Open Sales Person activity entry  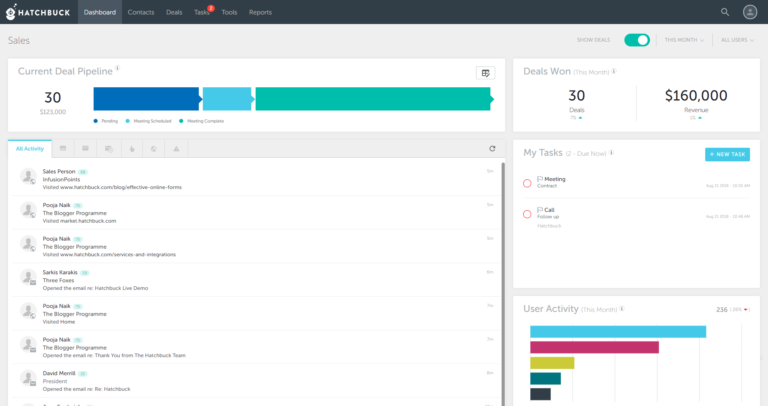coord(59,171)
